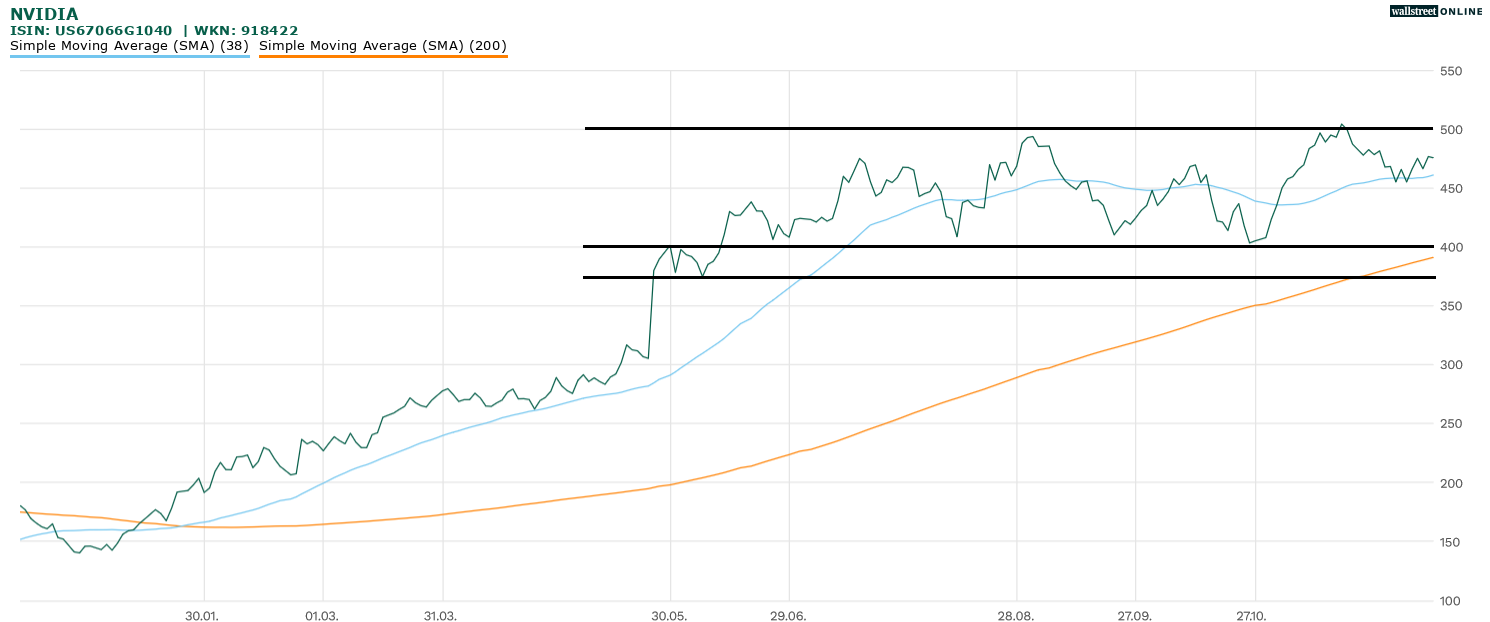The height and width of the screenshot is (622, 1490).
Task: Click the 28.08. date label
Action: click(1016, 616)
